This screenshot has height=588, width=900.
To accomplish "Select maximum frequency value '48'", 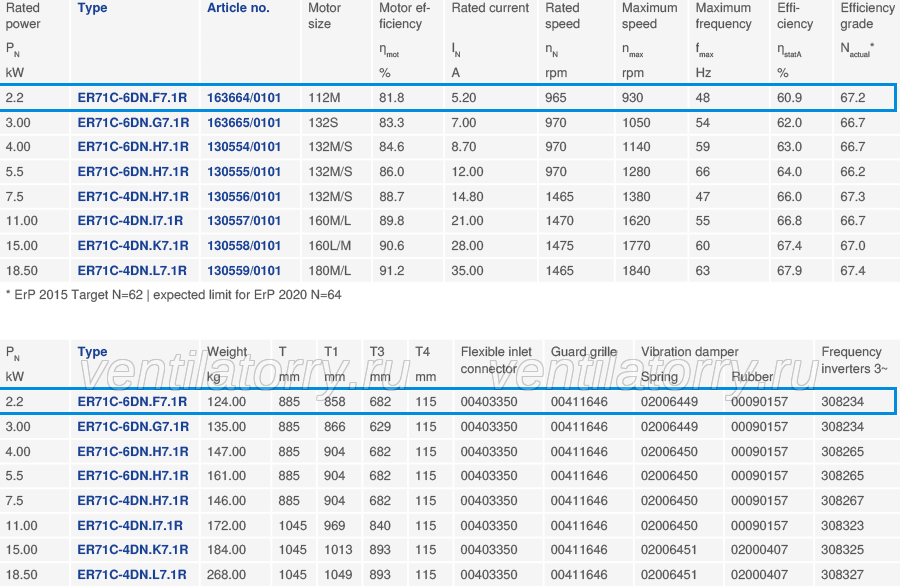I will pos(703,98).
